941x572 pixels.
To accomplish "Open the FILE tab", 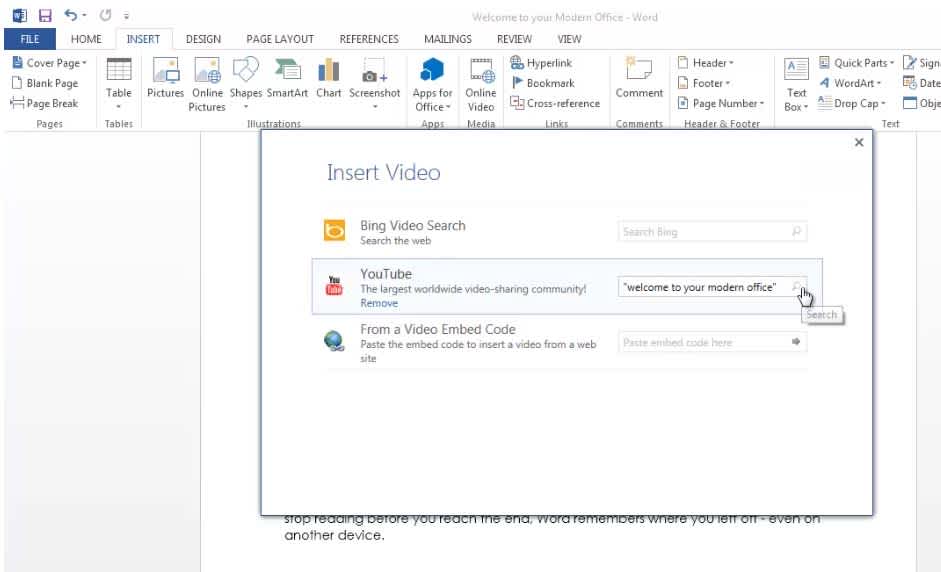I will click(x=29, y=39).
